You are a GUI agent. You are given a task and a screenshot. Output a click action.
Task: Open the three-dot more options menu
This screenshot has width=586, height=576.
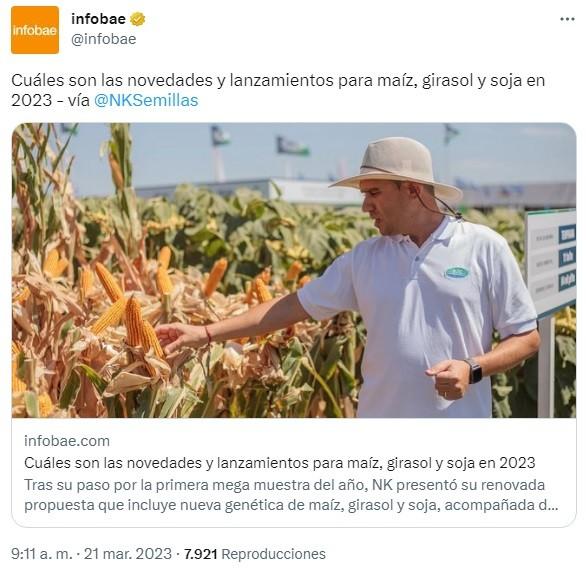(x=567, y=19)
